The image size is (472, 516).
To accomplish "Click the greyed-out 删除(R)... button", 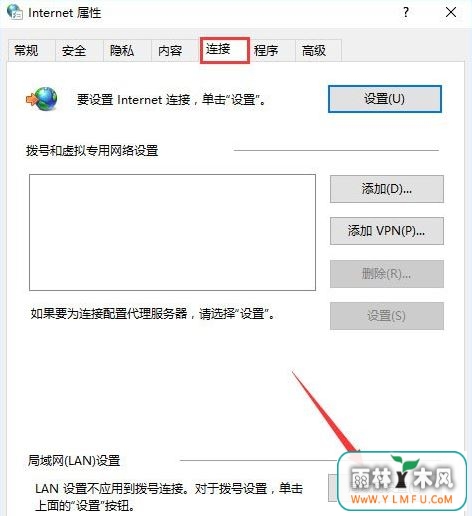I will click(387, 274).
